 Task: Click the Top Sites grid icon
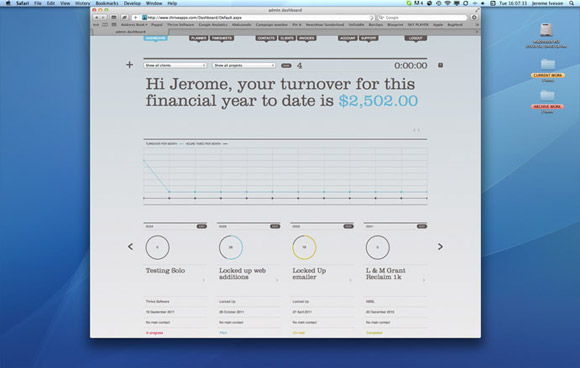pos(114,25)
